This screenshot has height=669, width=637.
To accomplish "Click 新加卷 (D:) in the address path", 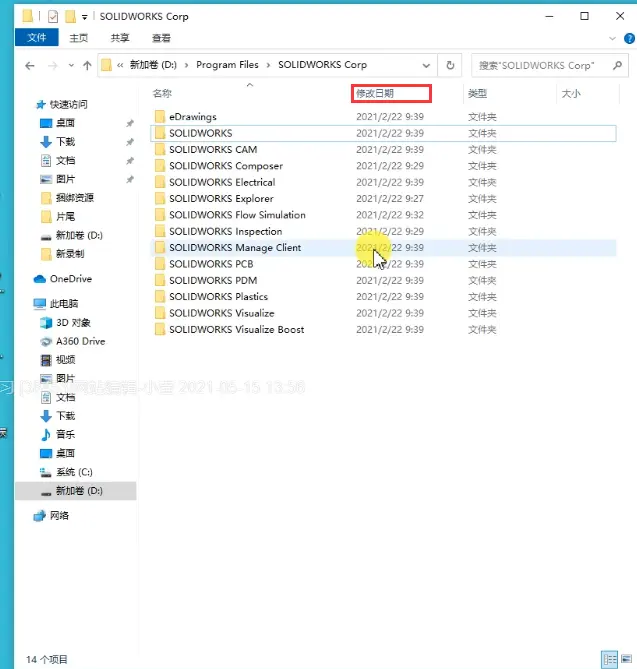I will coord(153,65).
